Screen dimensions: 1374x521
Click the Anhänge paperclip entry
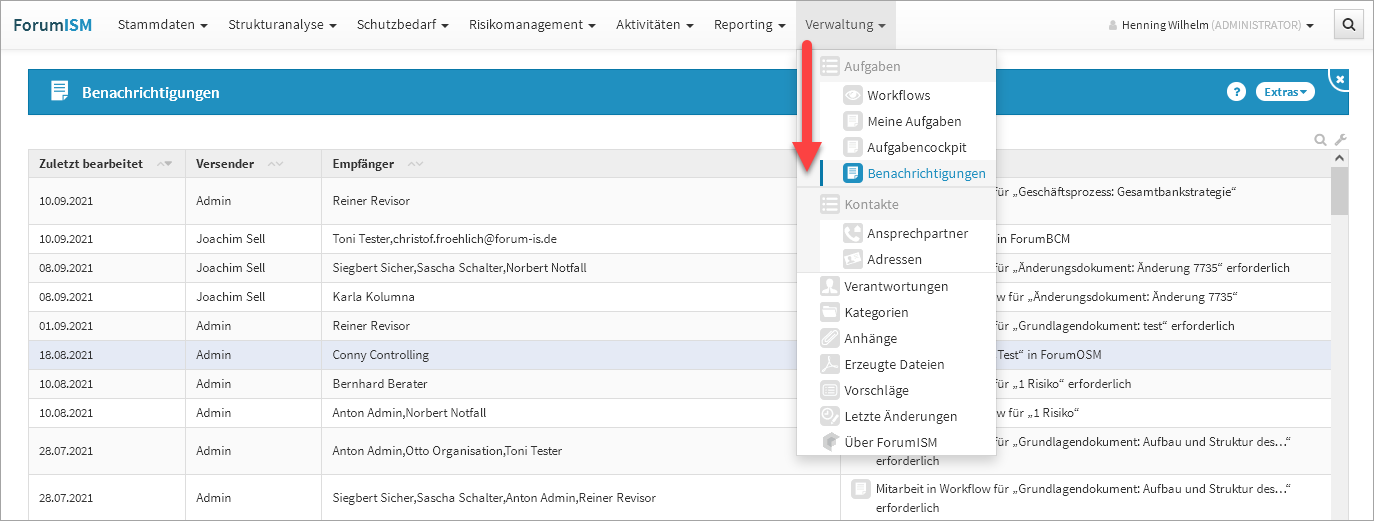tap(870, 339)
